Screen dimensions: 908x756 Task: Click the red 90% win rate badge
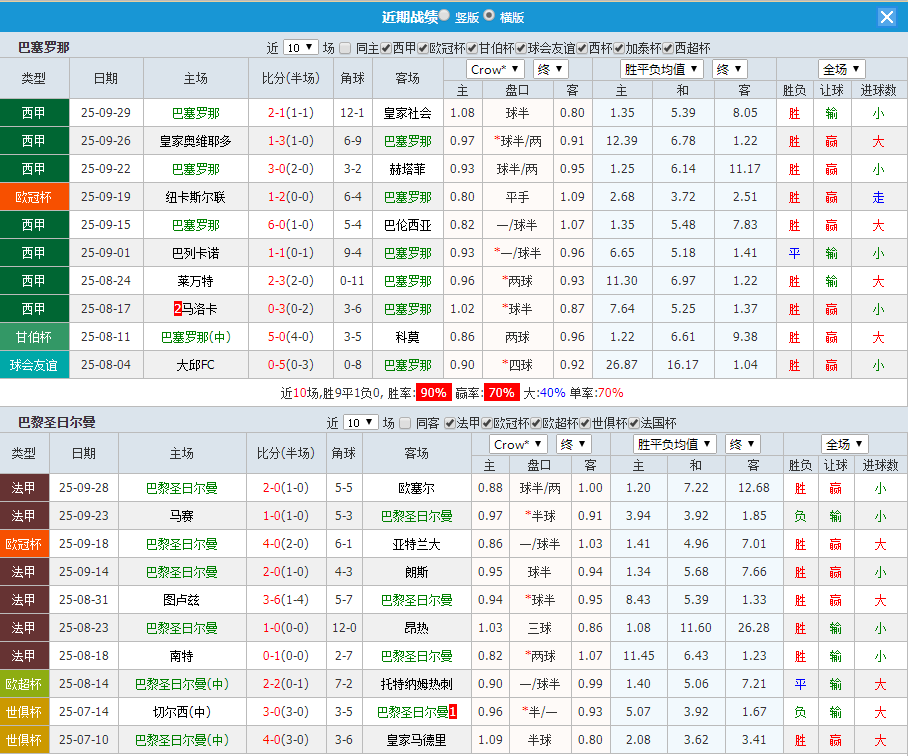pyautogui.click(x=432, y=393)
